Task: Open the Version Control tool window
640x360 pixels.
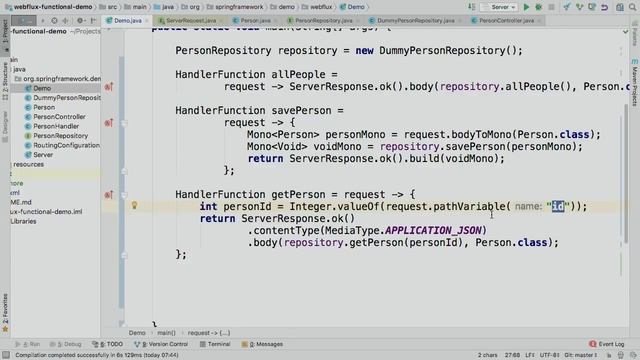Action: 161,344
